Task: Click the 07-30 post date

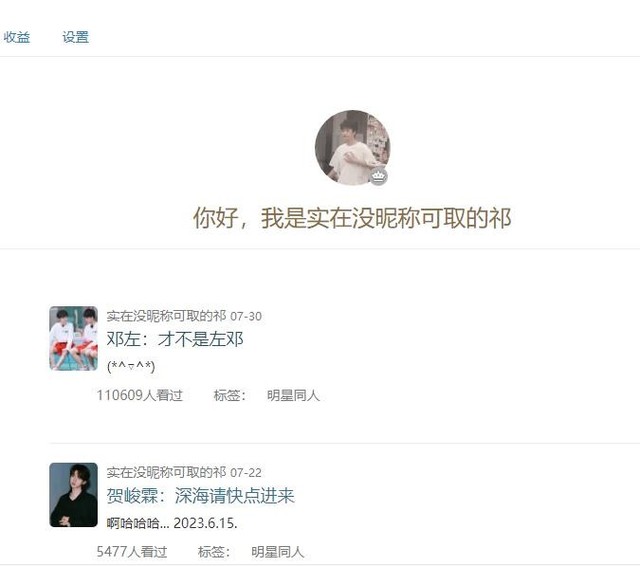Action: point(246,316)
